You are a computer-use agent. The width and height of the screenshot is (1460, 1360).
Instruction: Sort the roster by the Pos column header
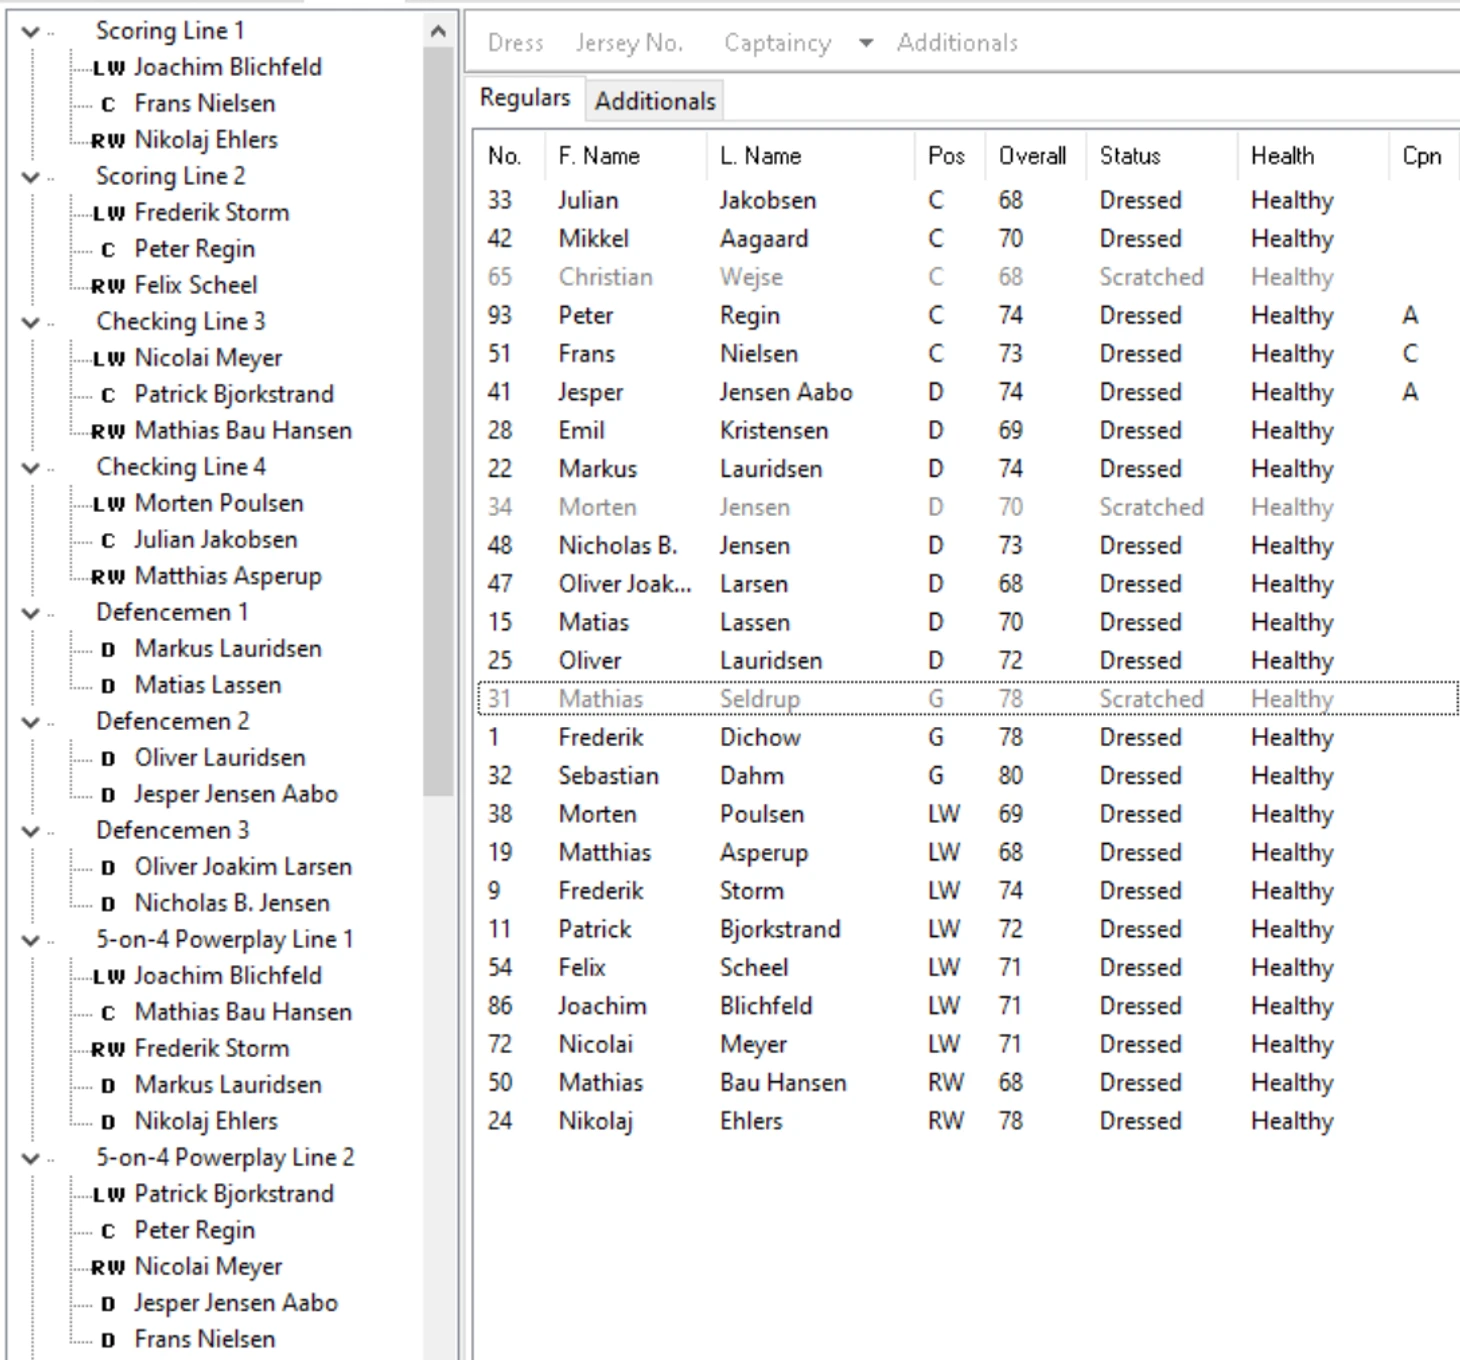(x=950, y=156)
